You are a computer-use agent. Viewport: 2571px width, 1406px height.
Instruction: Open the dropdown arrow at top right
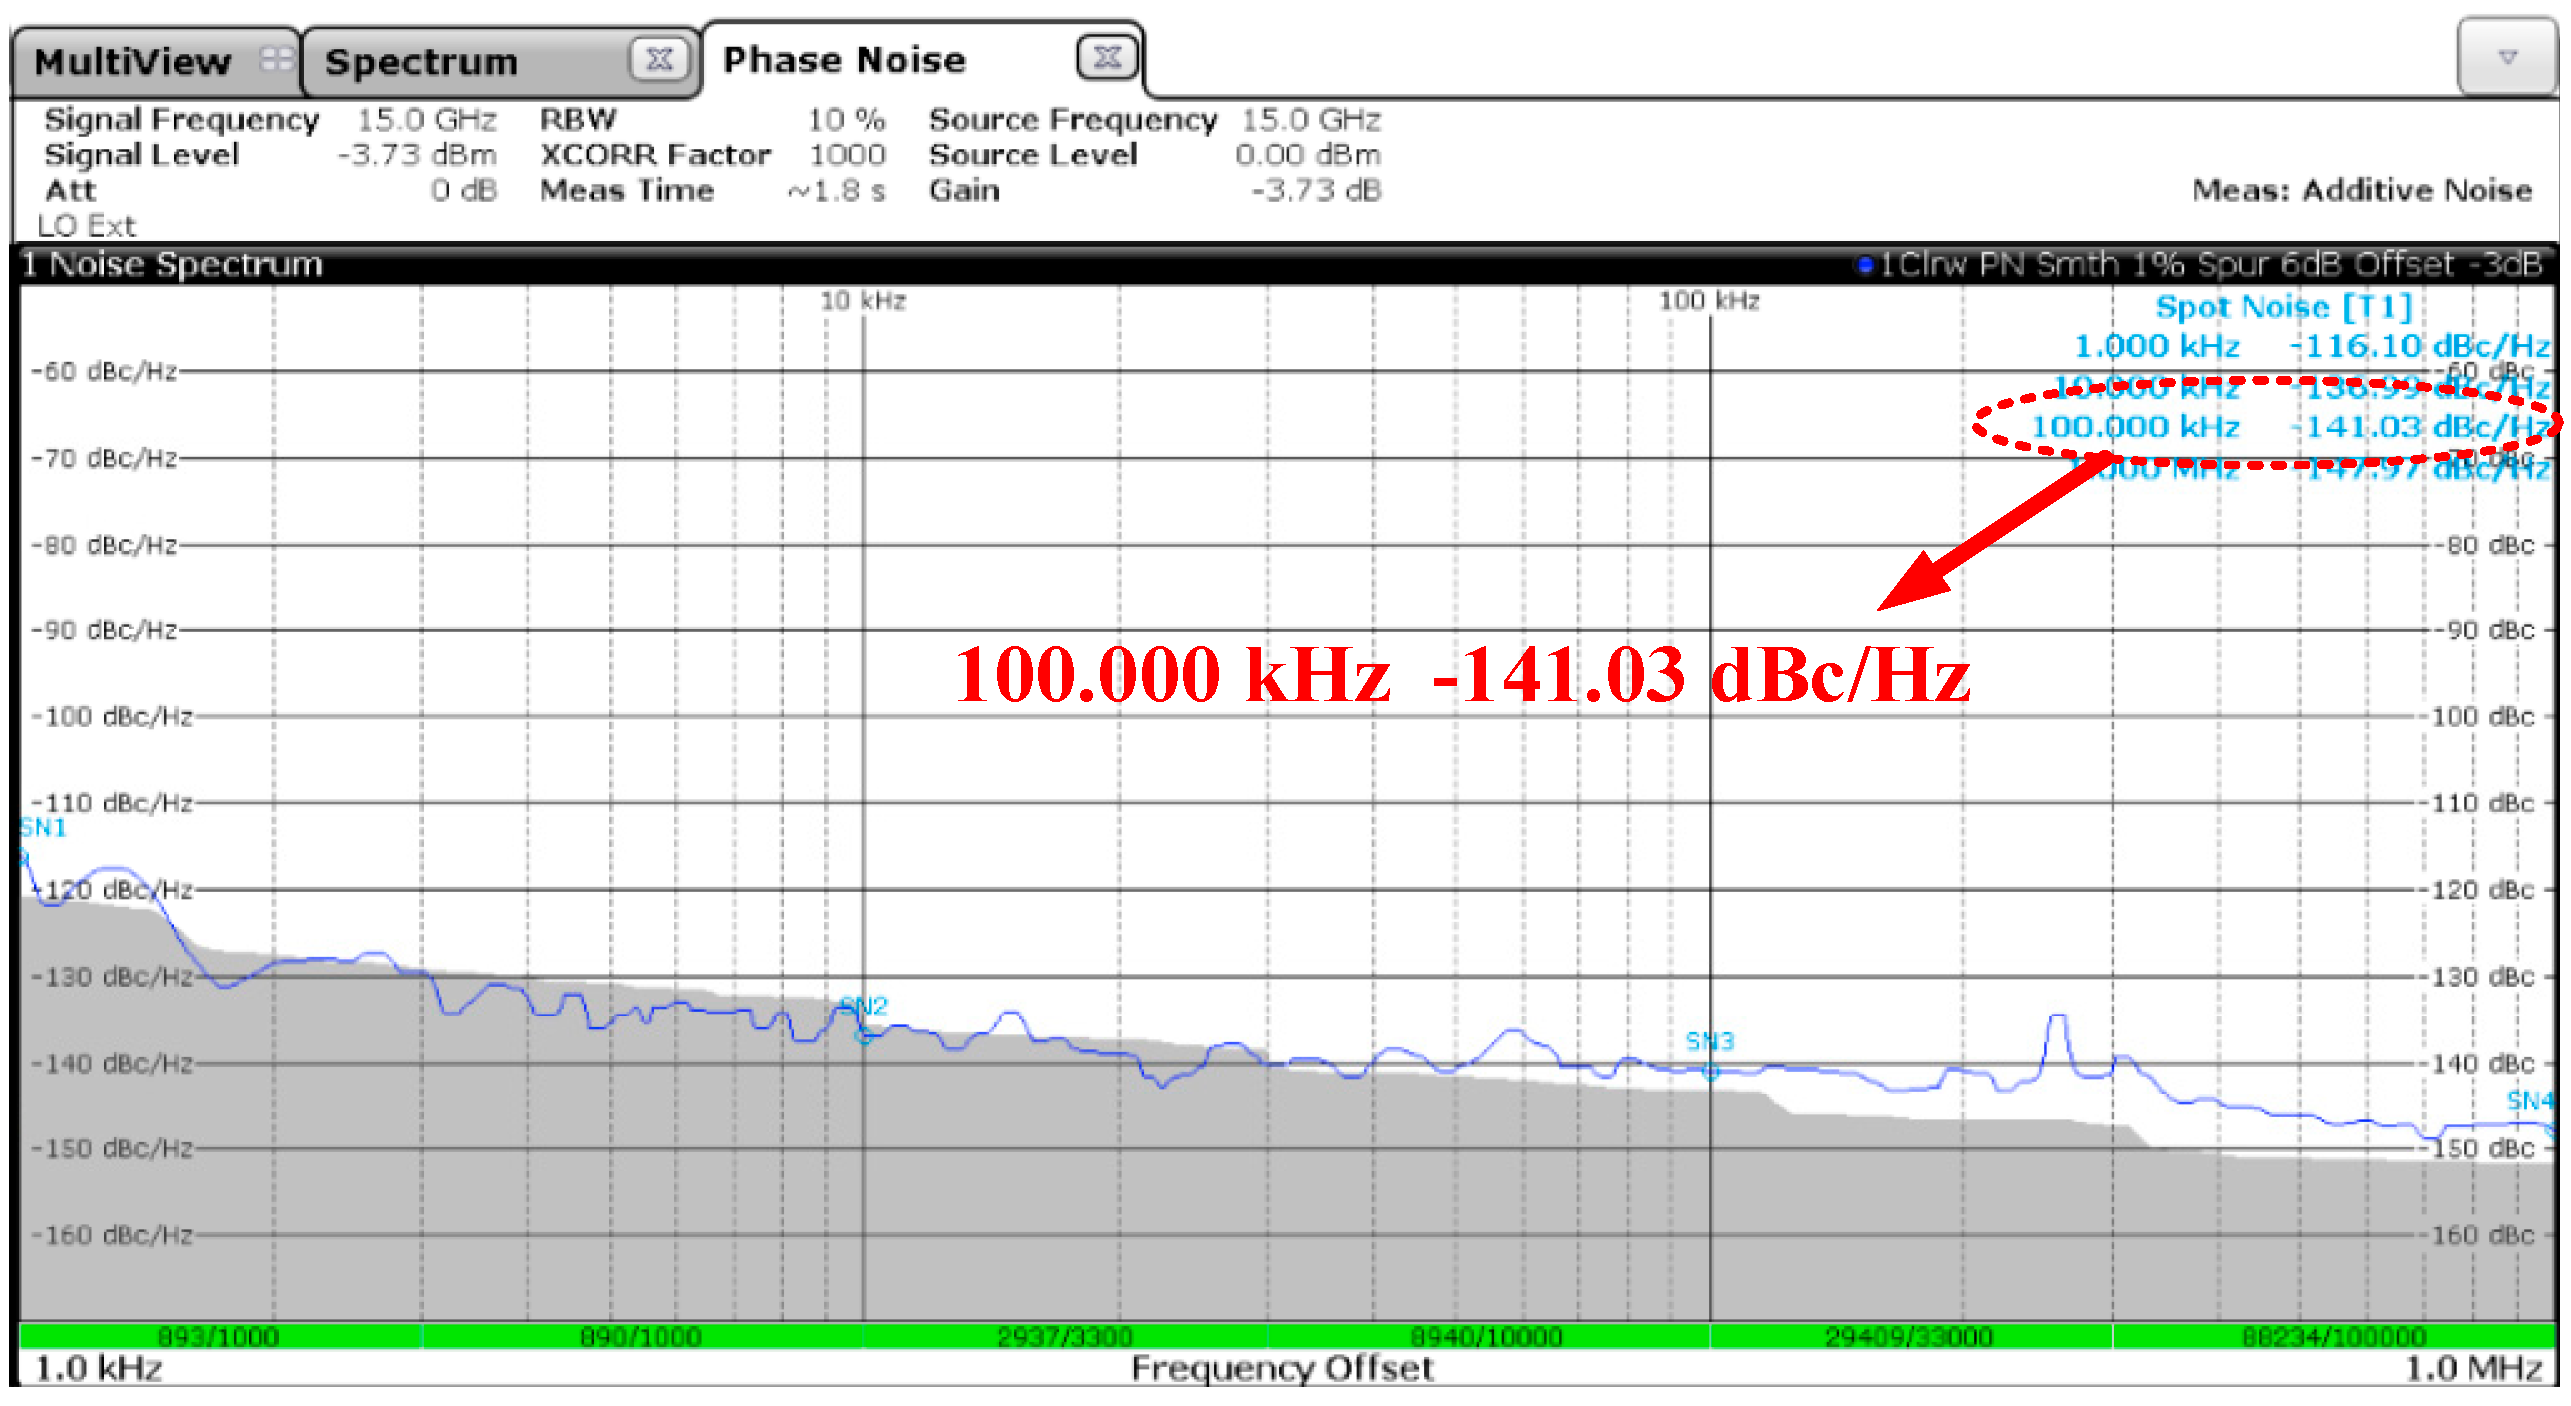2507,57
